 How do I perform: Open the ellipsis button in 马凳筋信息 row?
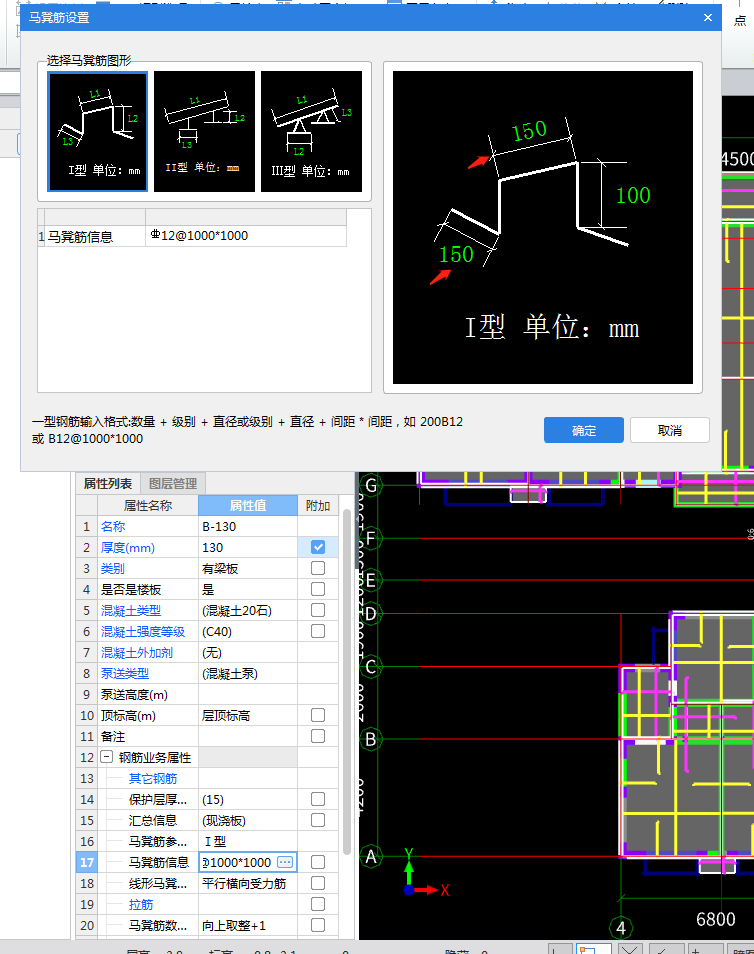click(285, 862)
